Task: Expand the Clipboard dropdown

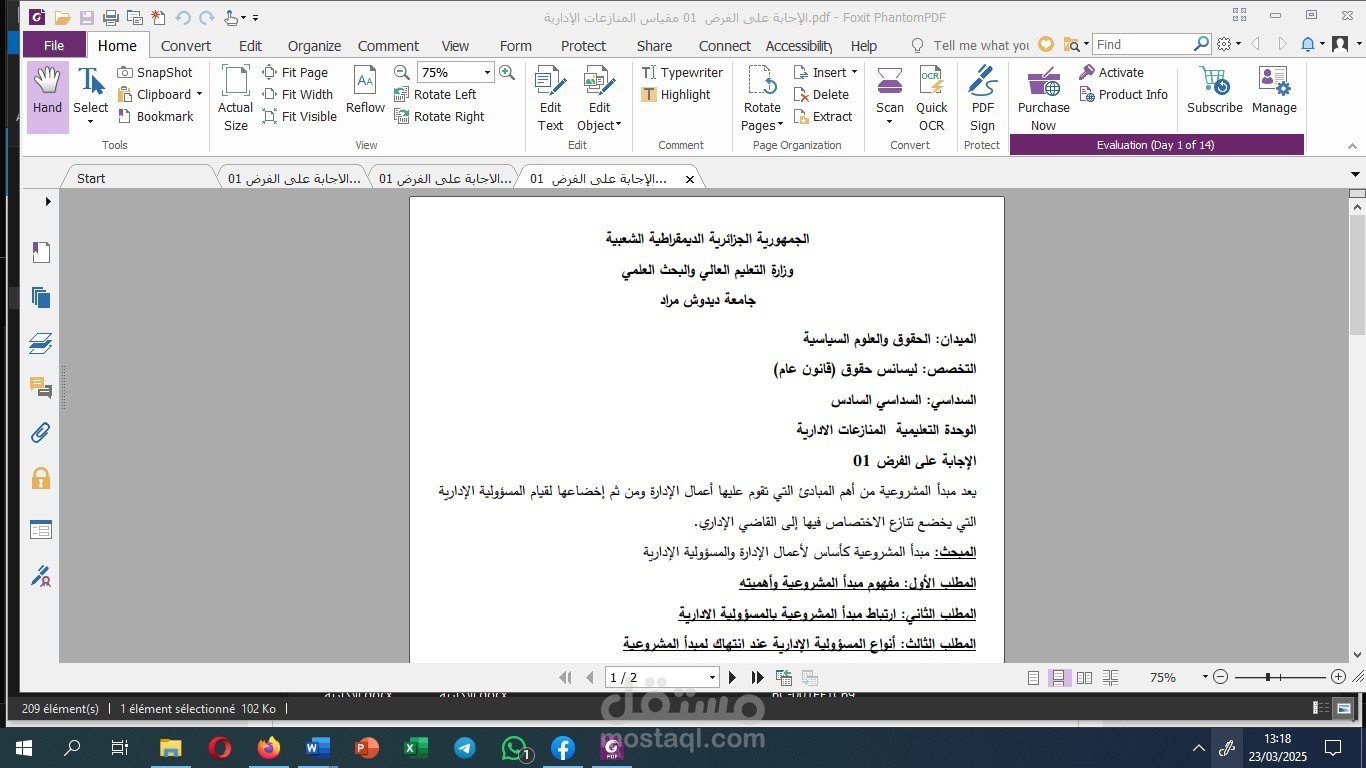Action: click(x=199, y=94)
